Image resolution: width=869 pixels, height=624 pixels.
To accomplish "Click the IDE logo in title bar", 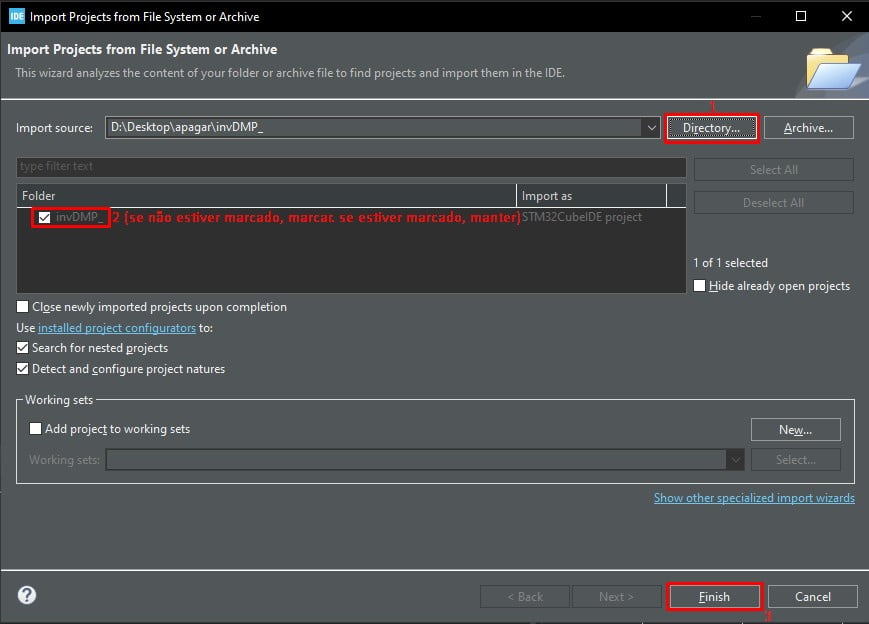I will click(x=17, y=16).
